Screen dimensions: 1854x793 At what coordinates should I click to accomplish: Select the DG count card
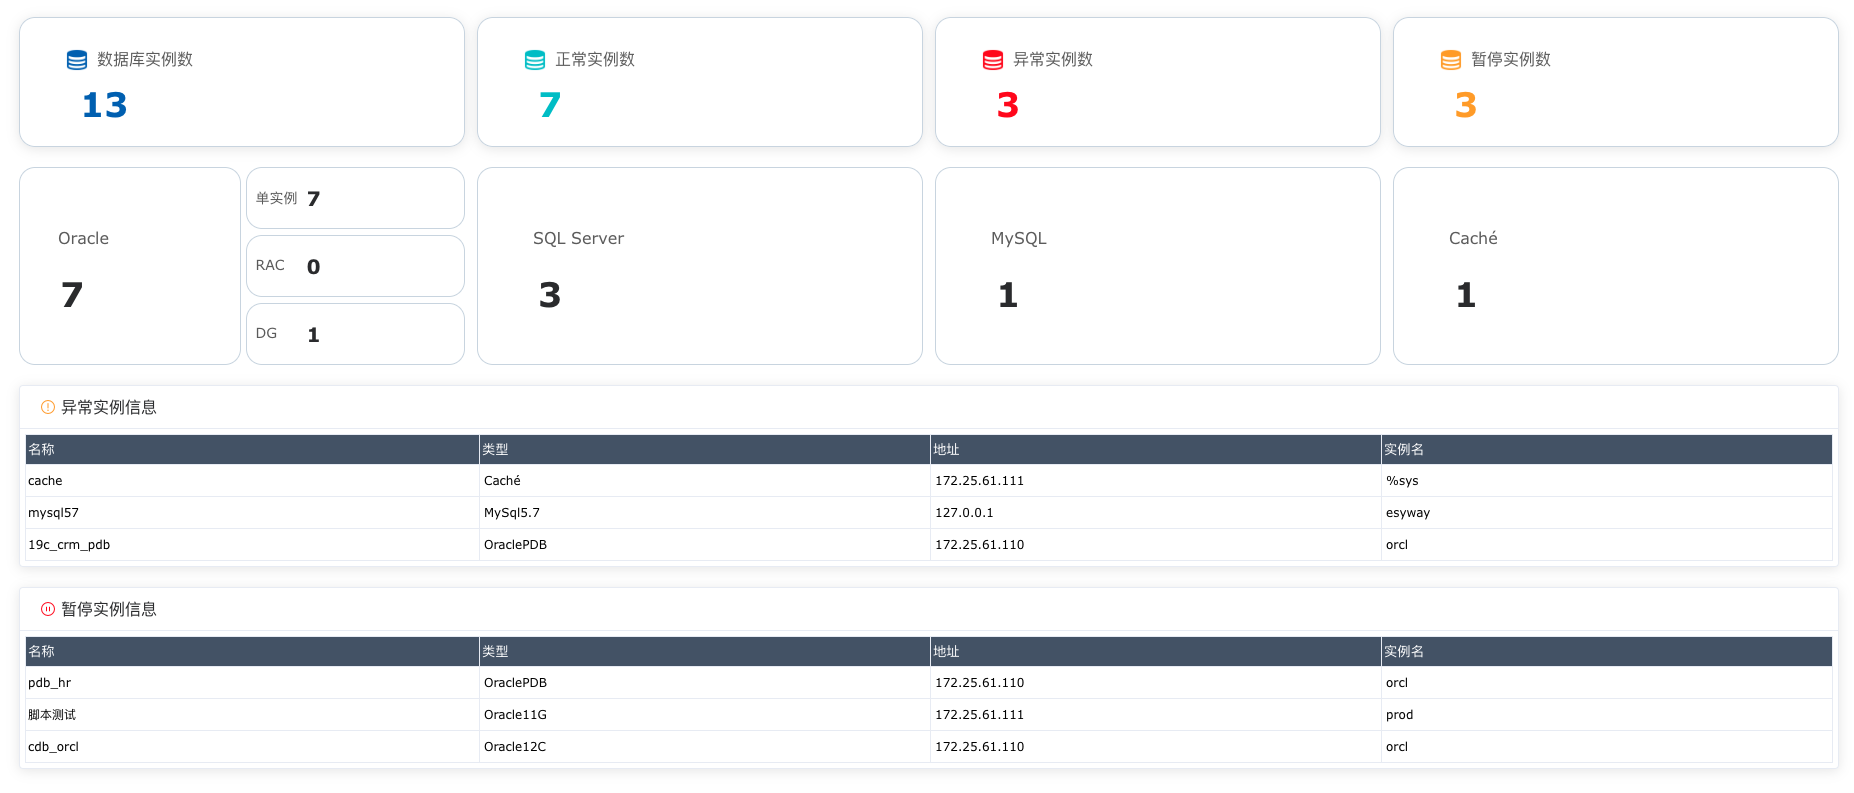[355, 334]
